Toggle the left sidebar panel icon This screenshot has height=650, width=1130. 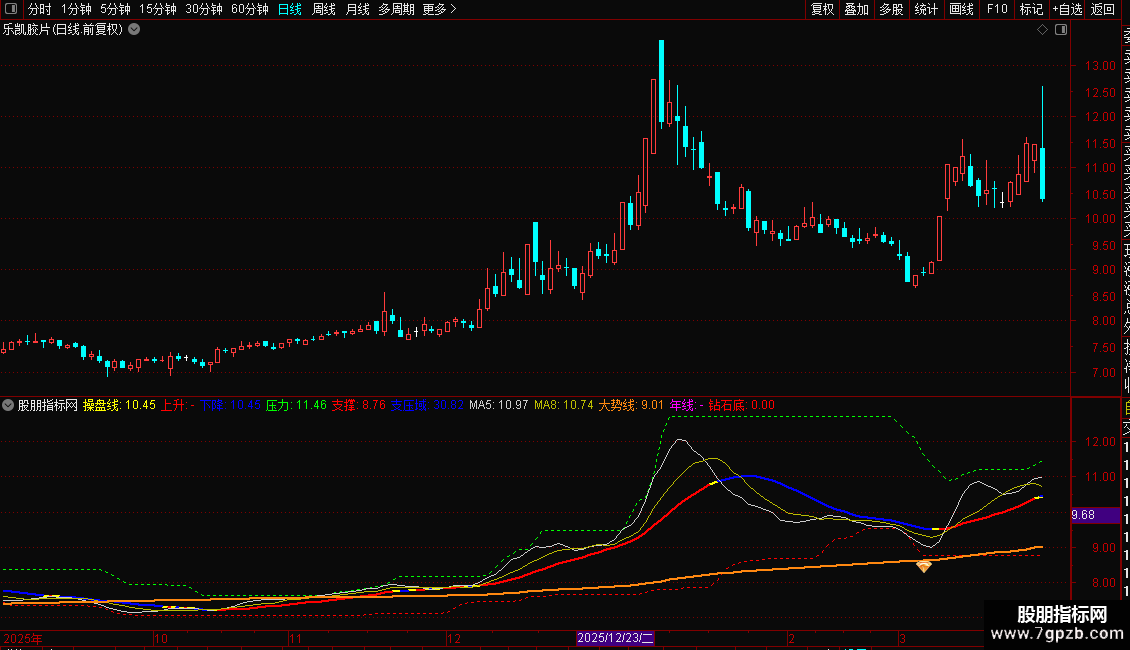point(11,9)
